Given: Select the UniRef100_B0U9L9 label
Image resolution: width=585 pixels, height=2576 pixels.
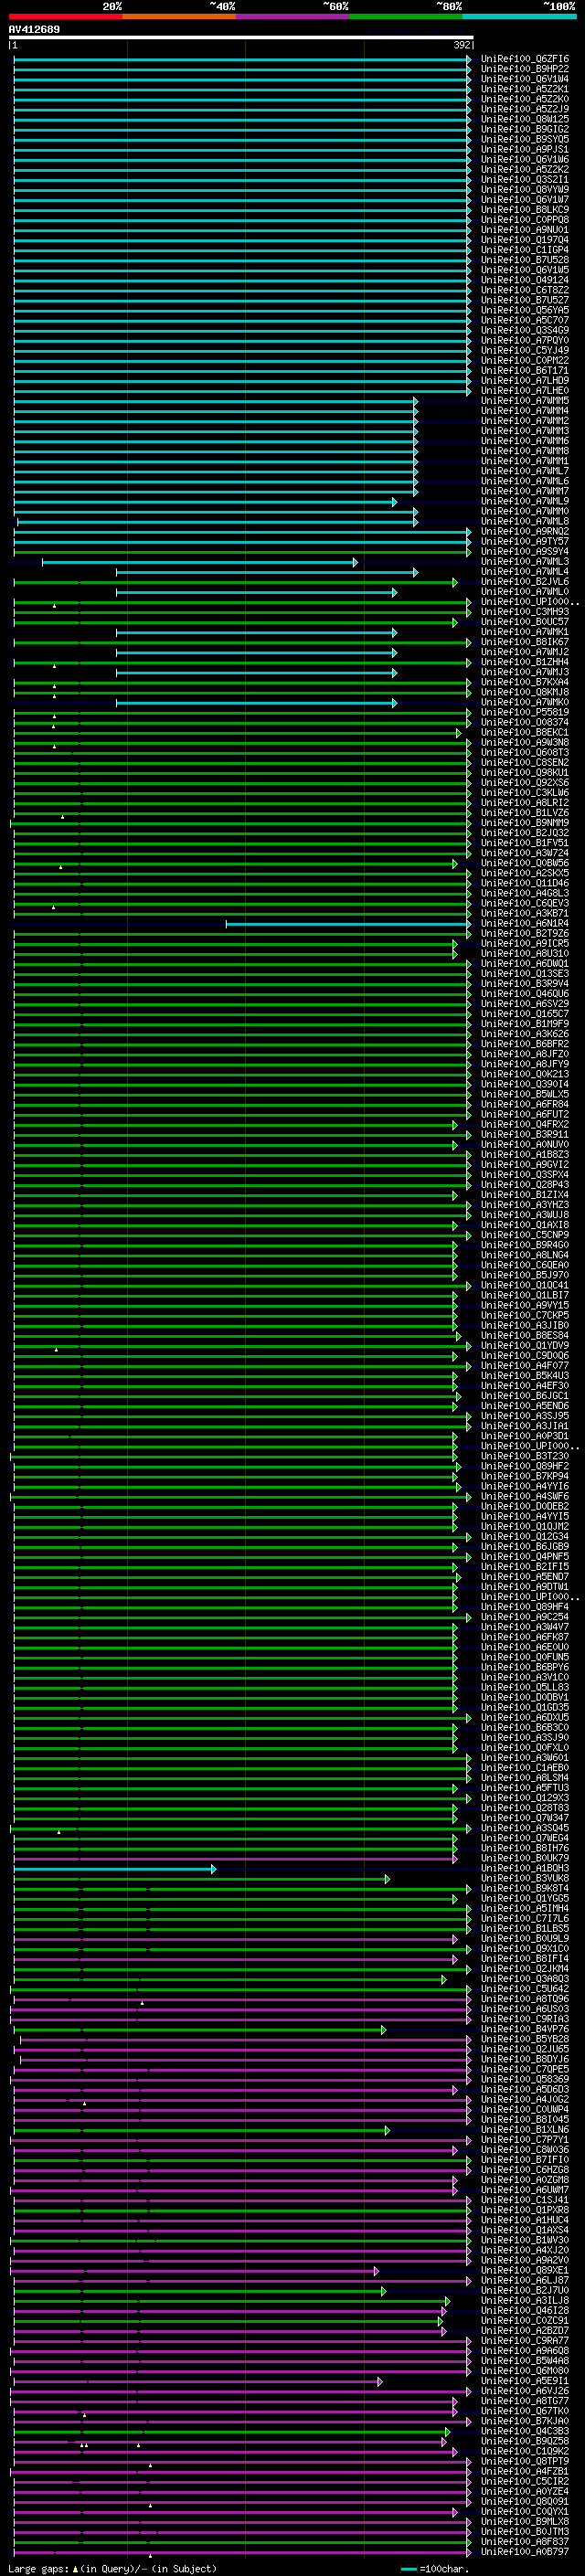Looking at the screenshot, I should pyautogui.click(x=525, y=1938).
